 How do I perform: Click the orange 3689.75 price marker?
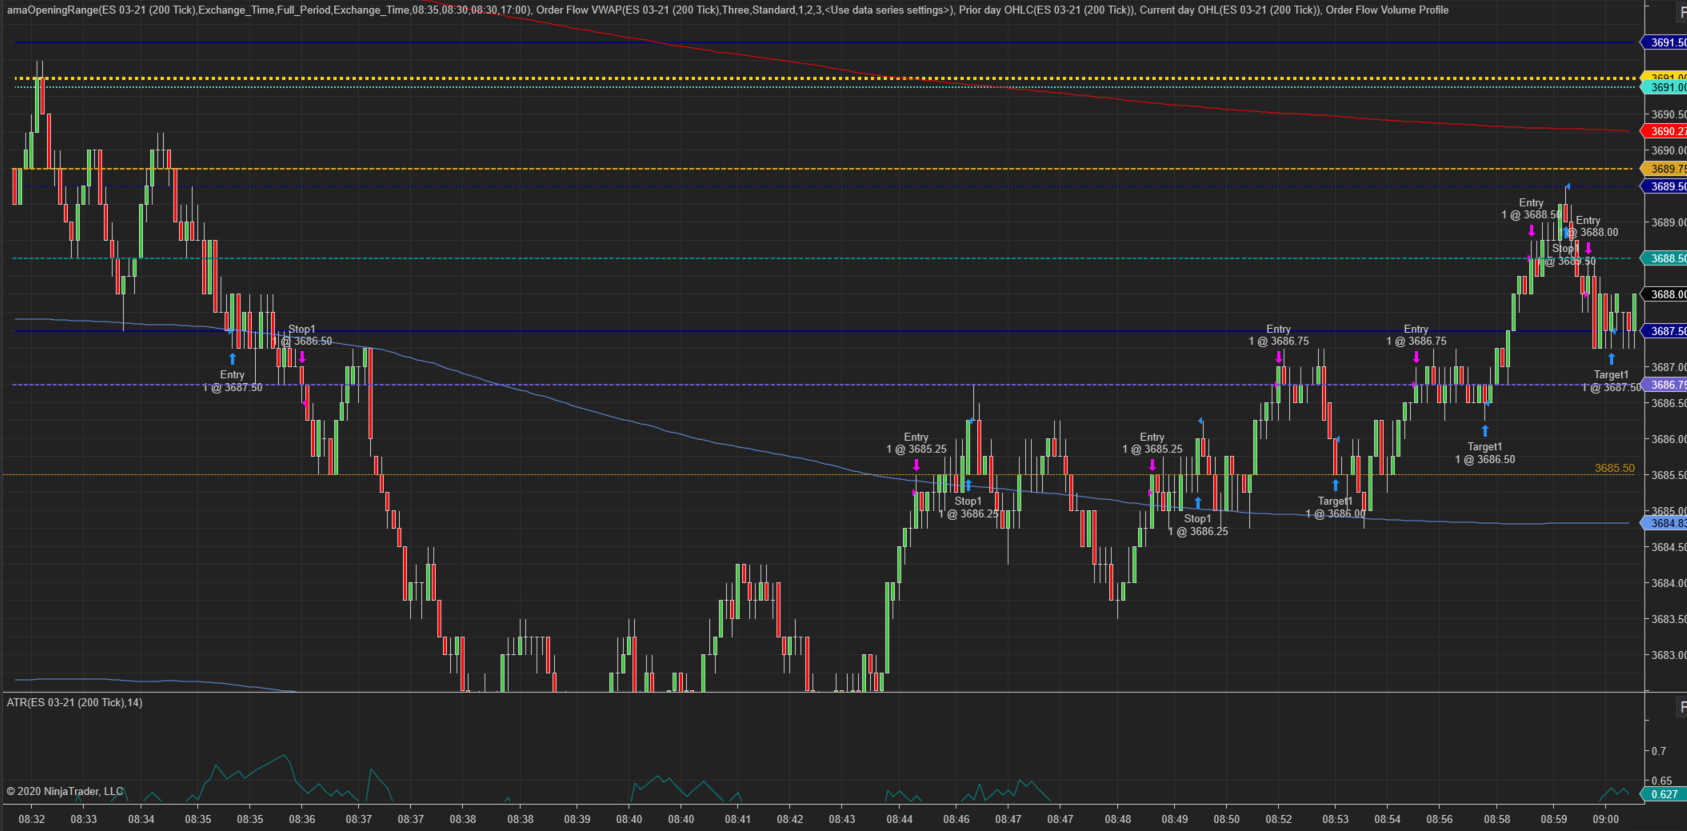[1665, 169]
